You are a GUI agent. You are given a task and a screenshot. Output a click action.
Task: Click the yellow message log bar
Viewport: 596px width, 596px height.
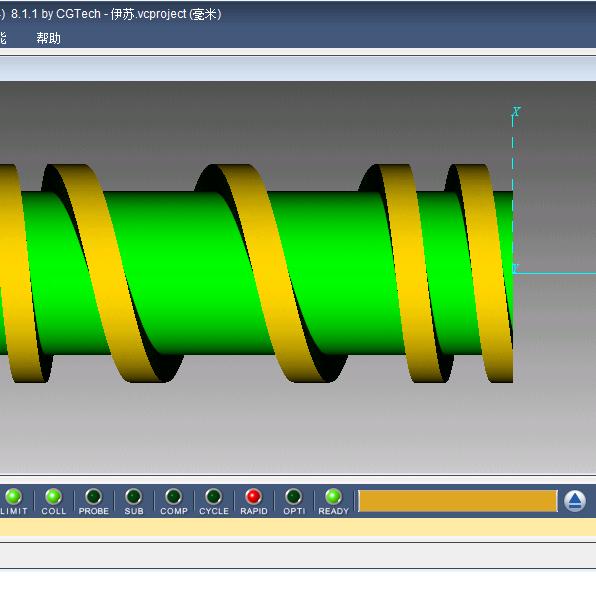[298, 527]
